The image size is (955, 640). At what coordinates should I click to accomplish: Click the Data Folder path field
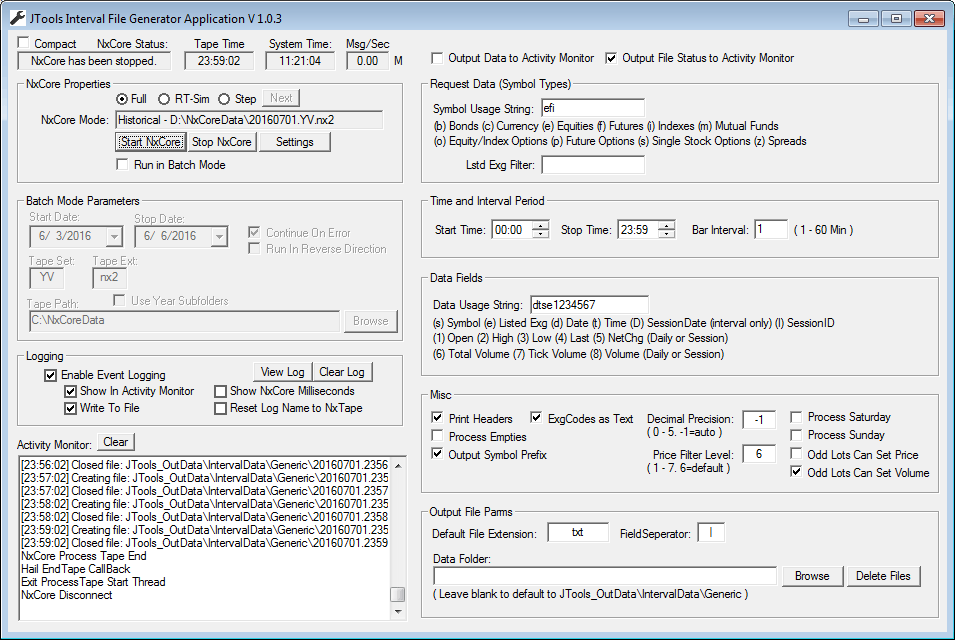pyautogui.click(x=605, y=576)
